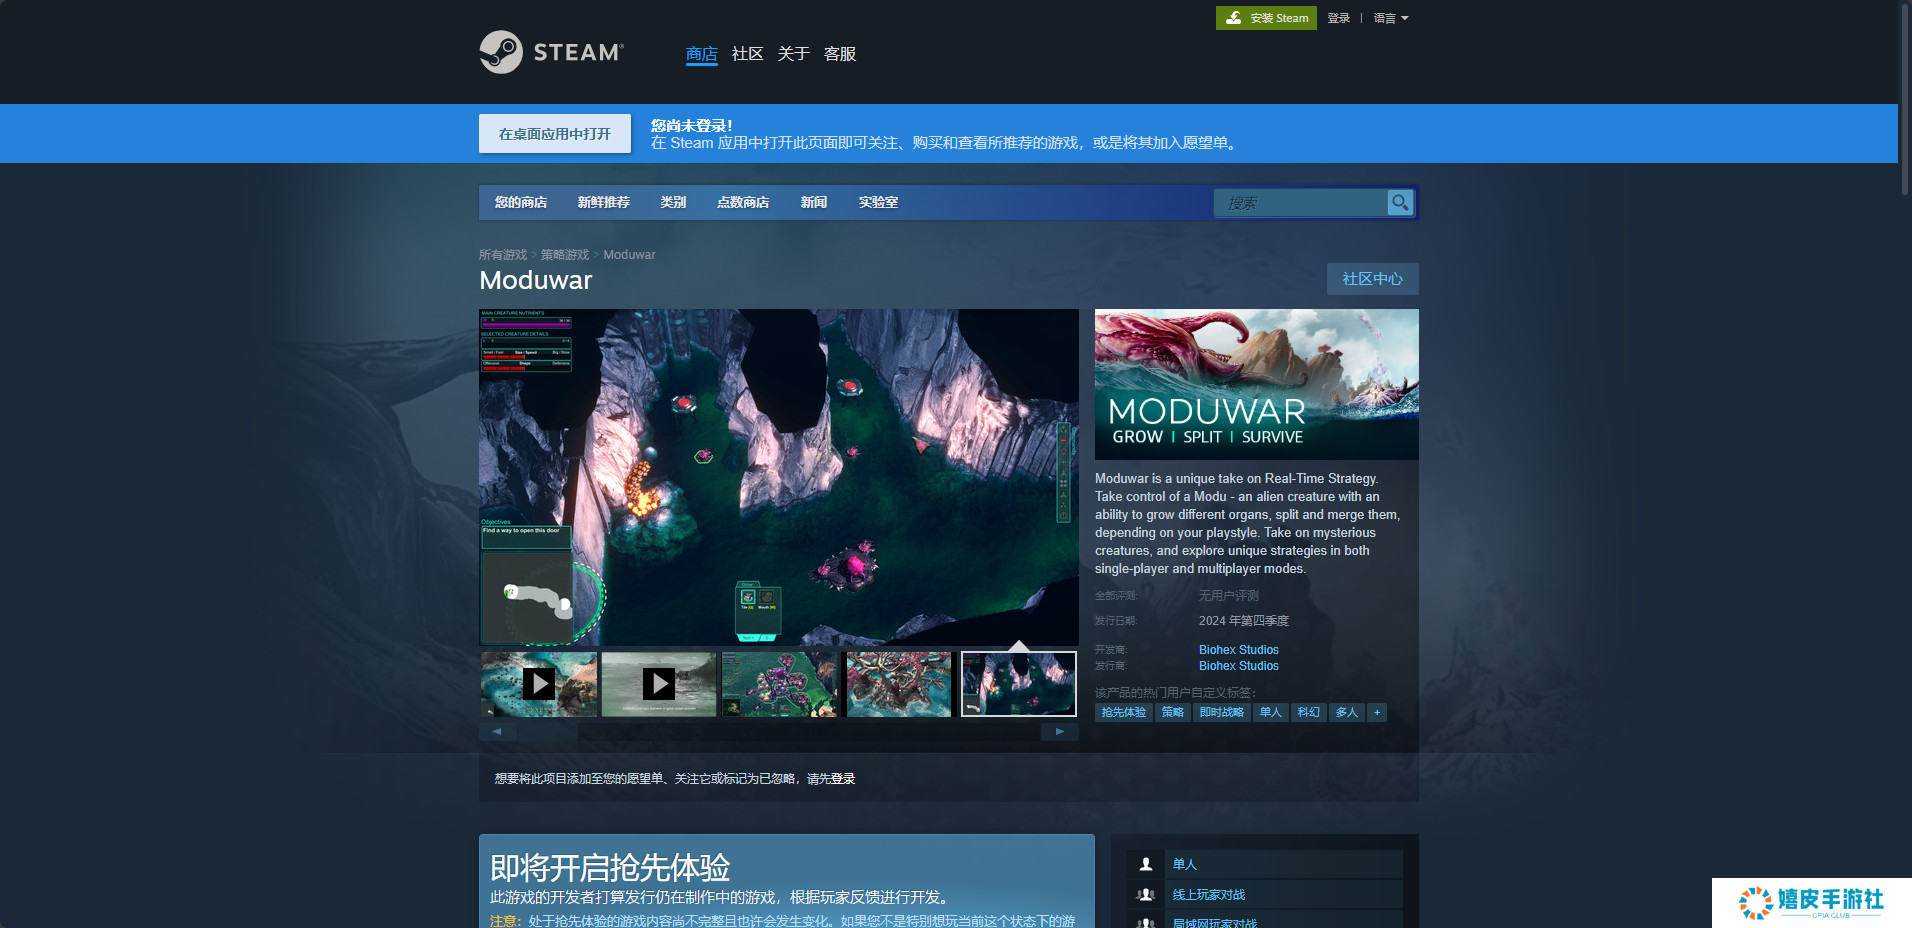Viewport: 1912px width, 928px height.
Task: Click into the store search field
Action: tap(1300, 203)
